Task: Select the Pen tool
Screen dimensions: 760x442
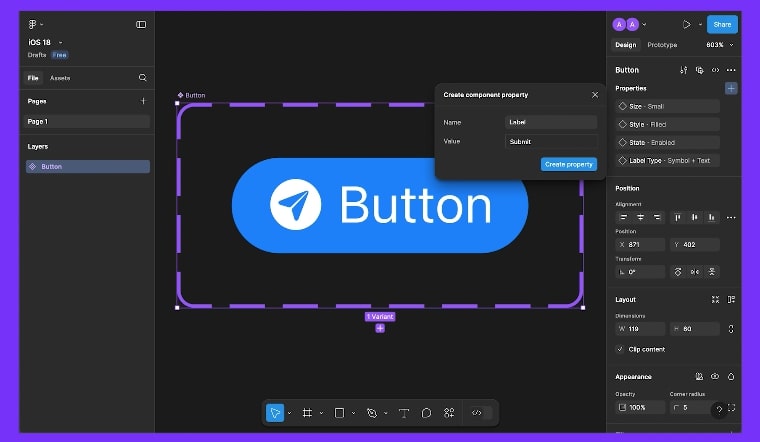Action: [372, 413]
